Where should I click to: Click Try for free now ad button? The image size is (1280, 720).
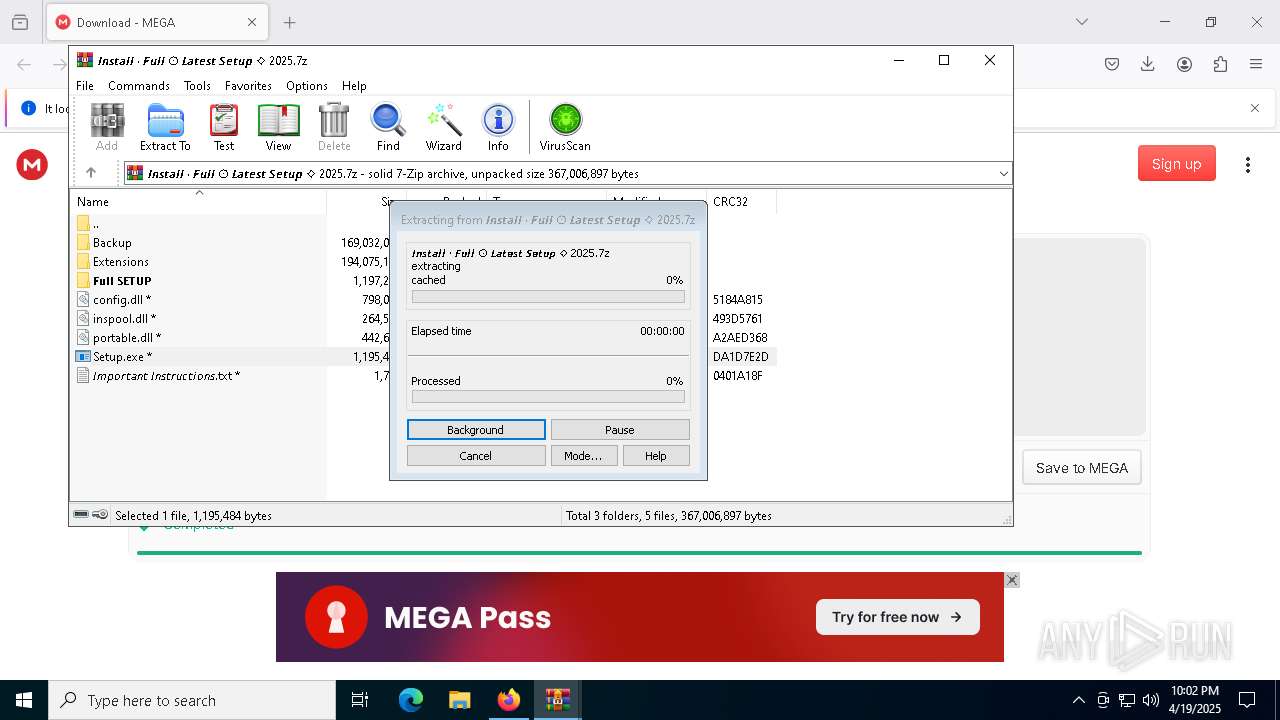pos(897,617)
